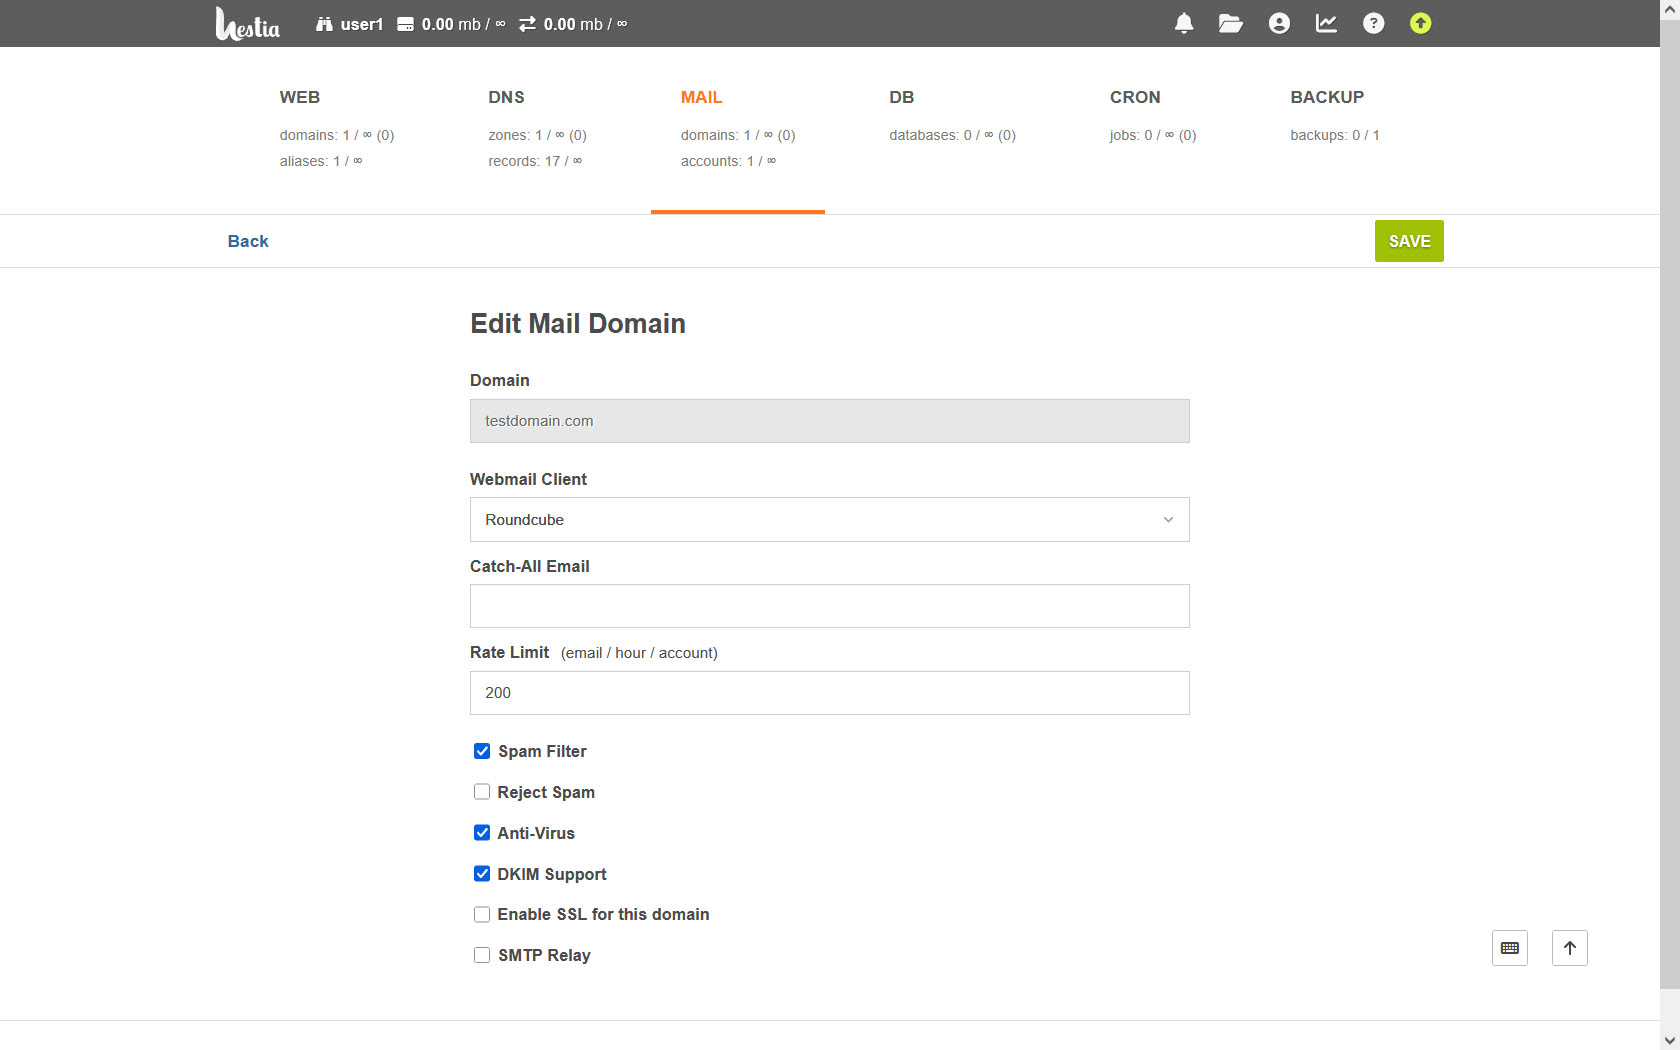1680x1050 pixels.
Task: Click the Back link
Action: pos(248,241)
